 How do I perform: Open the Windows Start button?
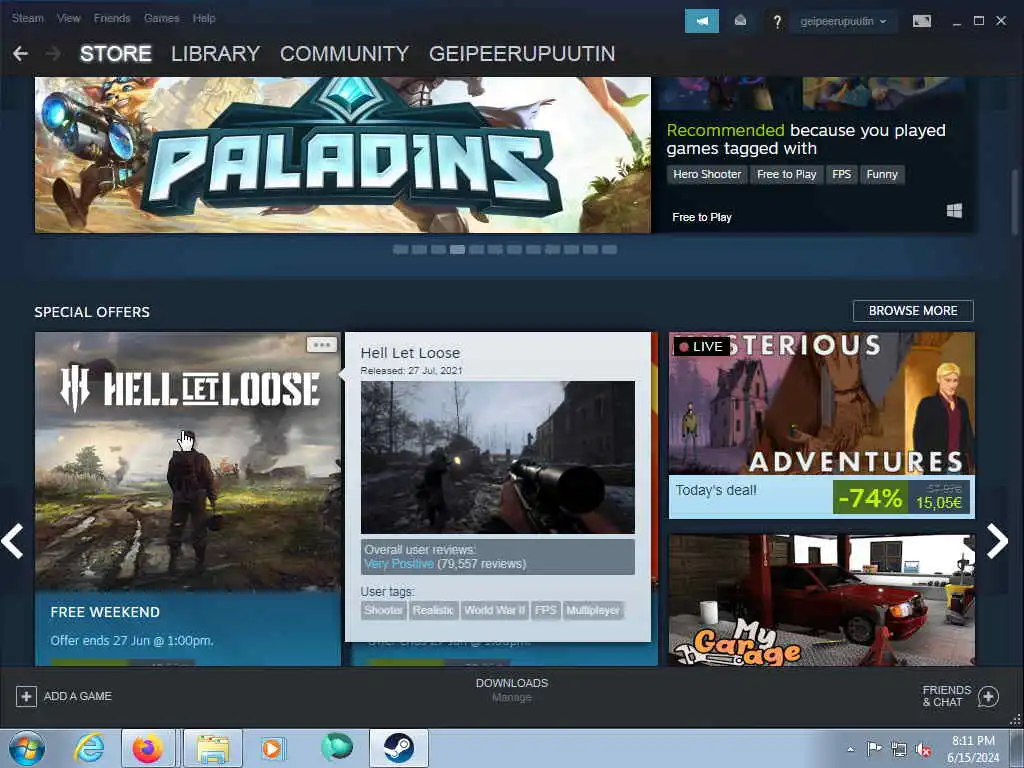click(27, 748)
